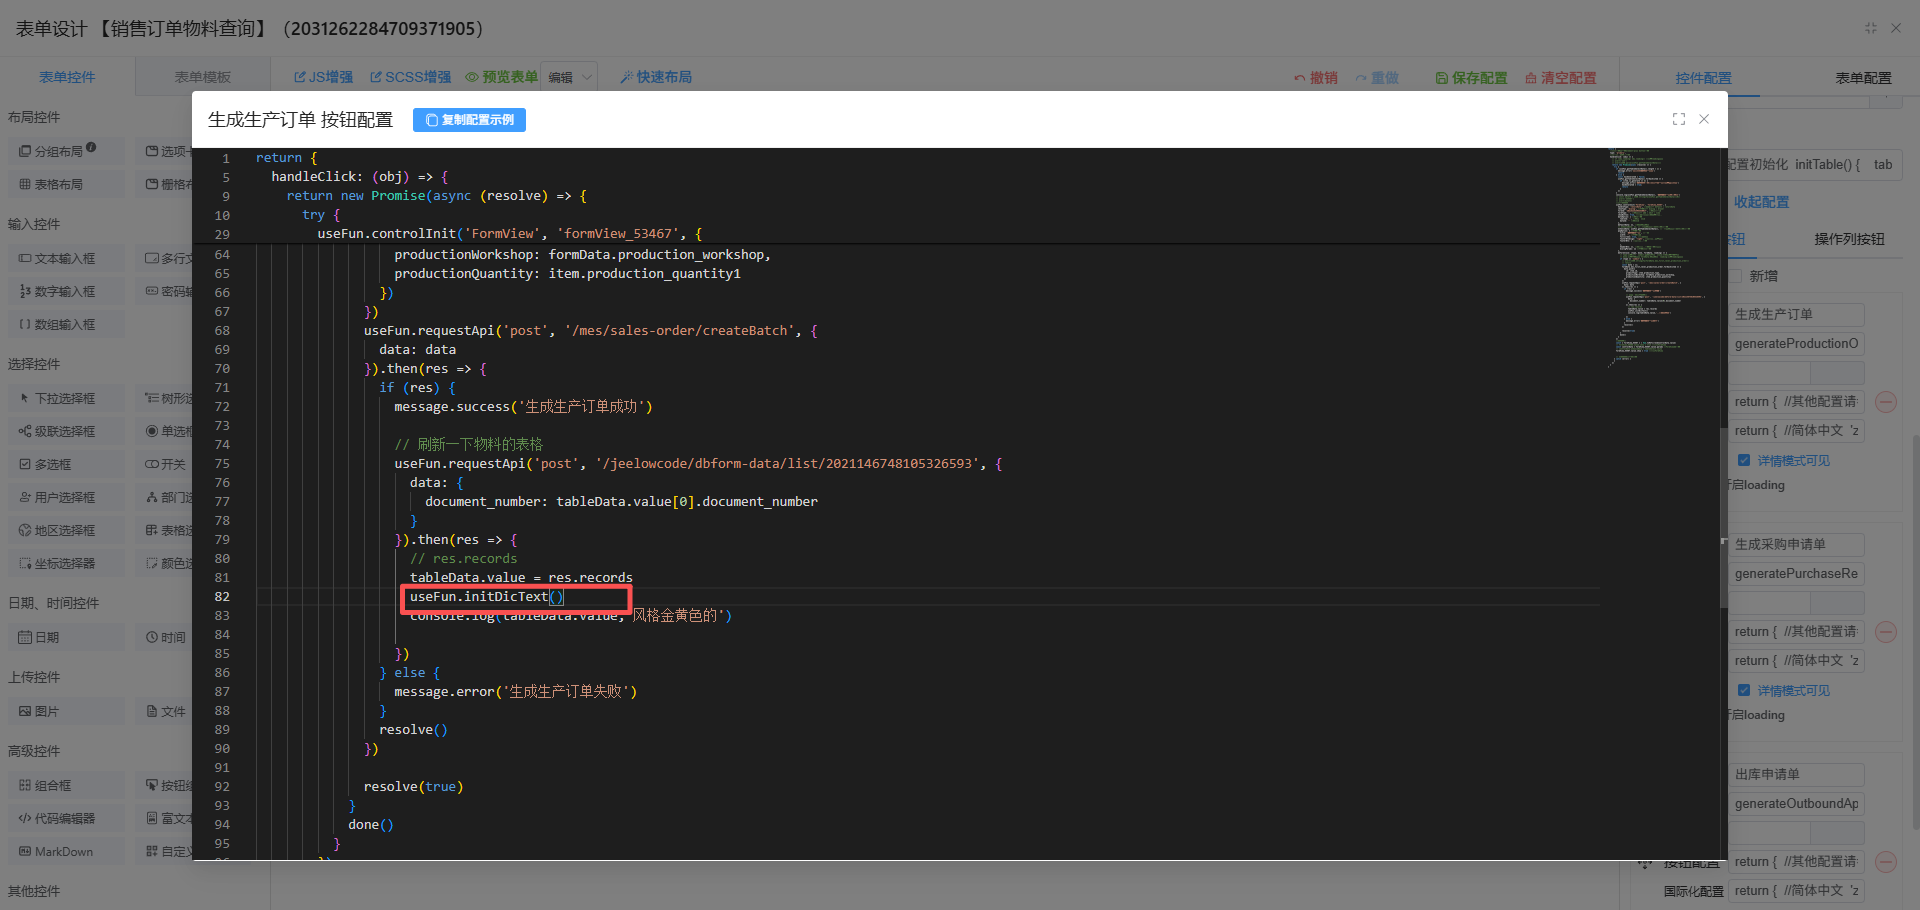1920x910 pixels.
Task: Click the 收起配置 link
Action: point(1761,202)
